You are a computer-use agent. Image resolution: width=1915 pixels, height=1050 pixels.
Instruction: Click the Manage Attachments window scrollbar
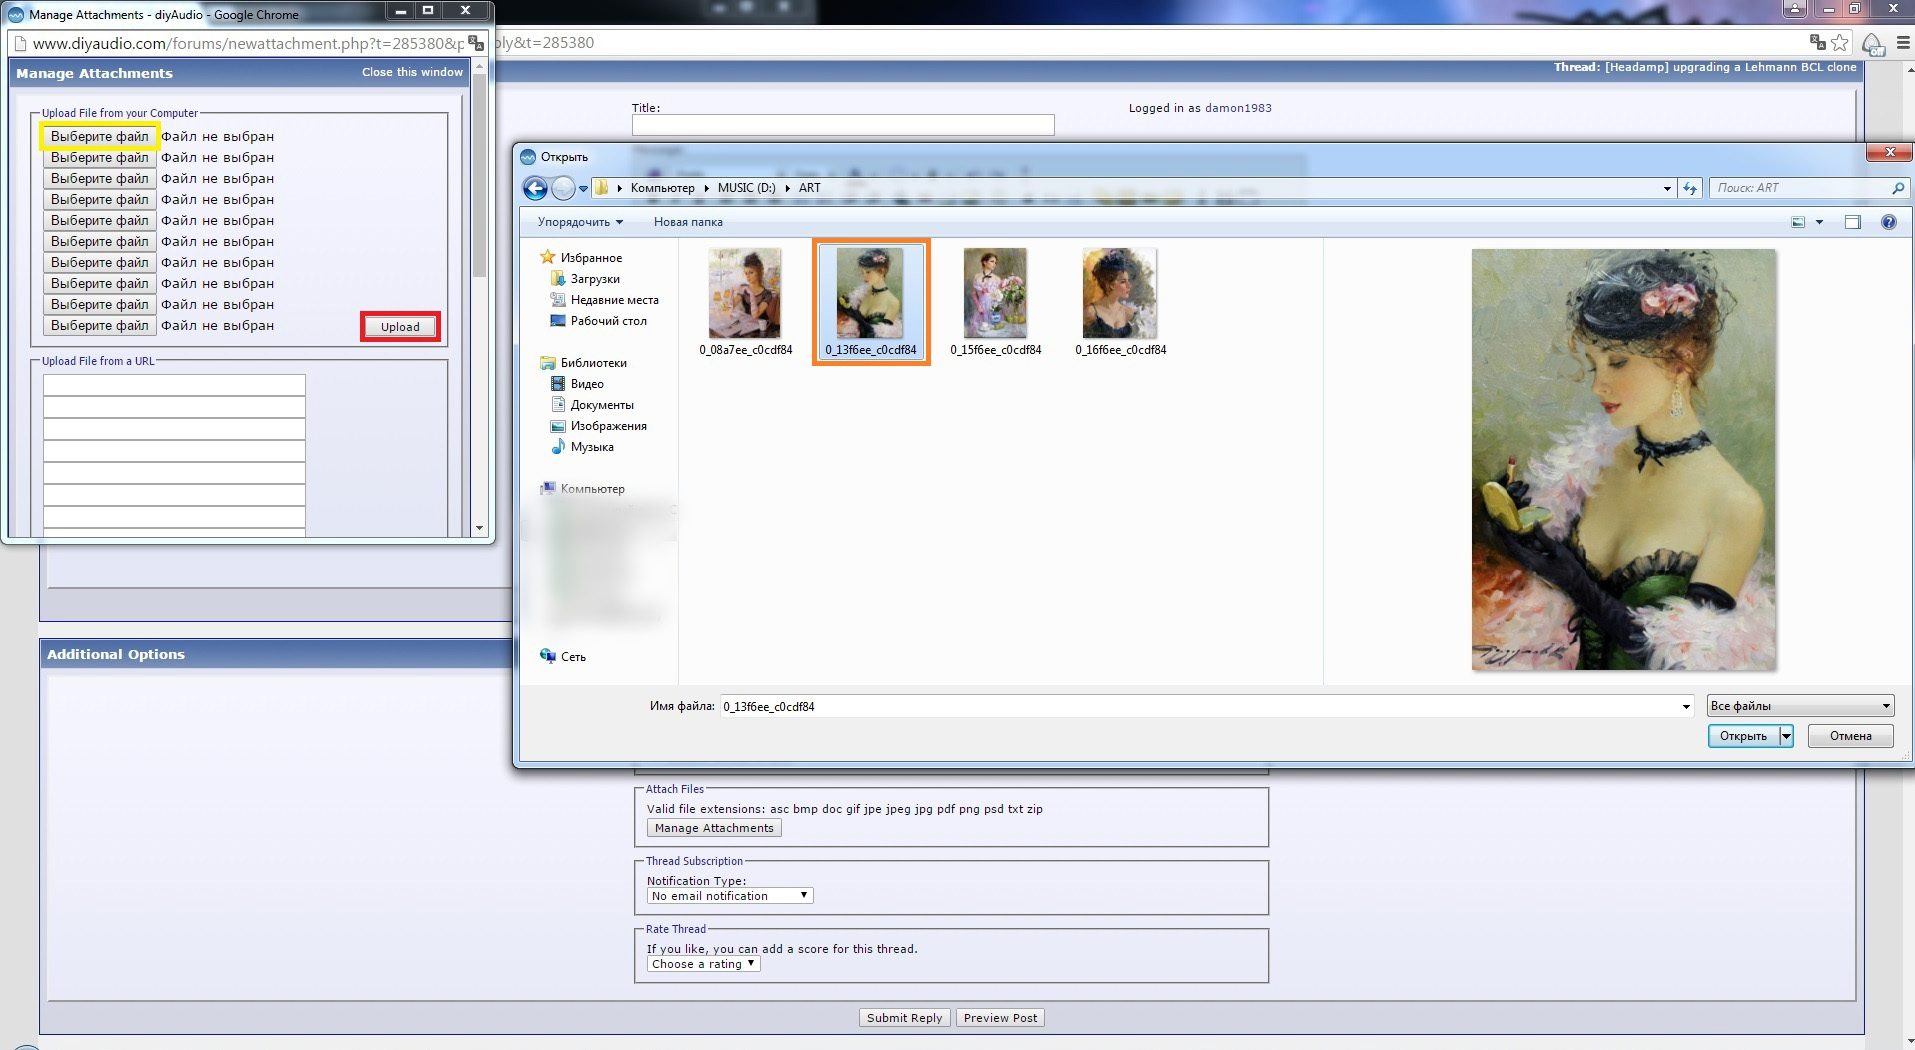(x=479, y=175)
